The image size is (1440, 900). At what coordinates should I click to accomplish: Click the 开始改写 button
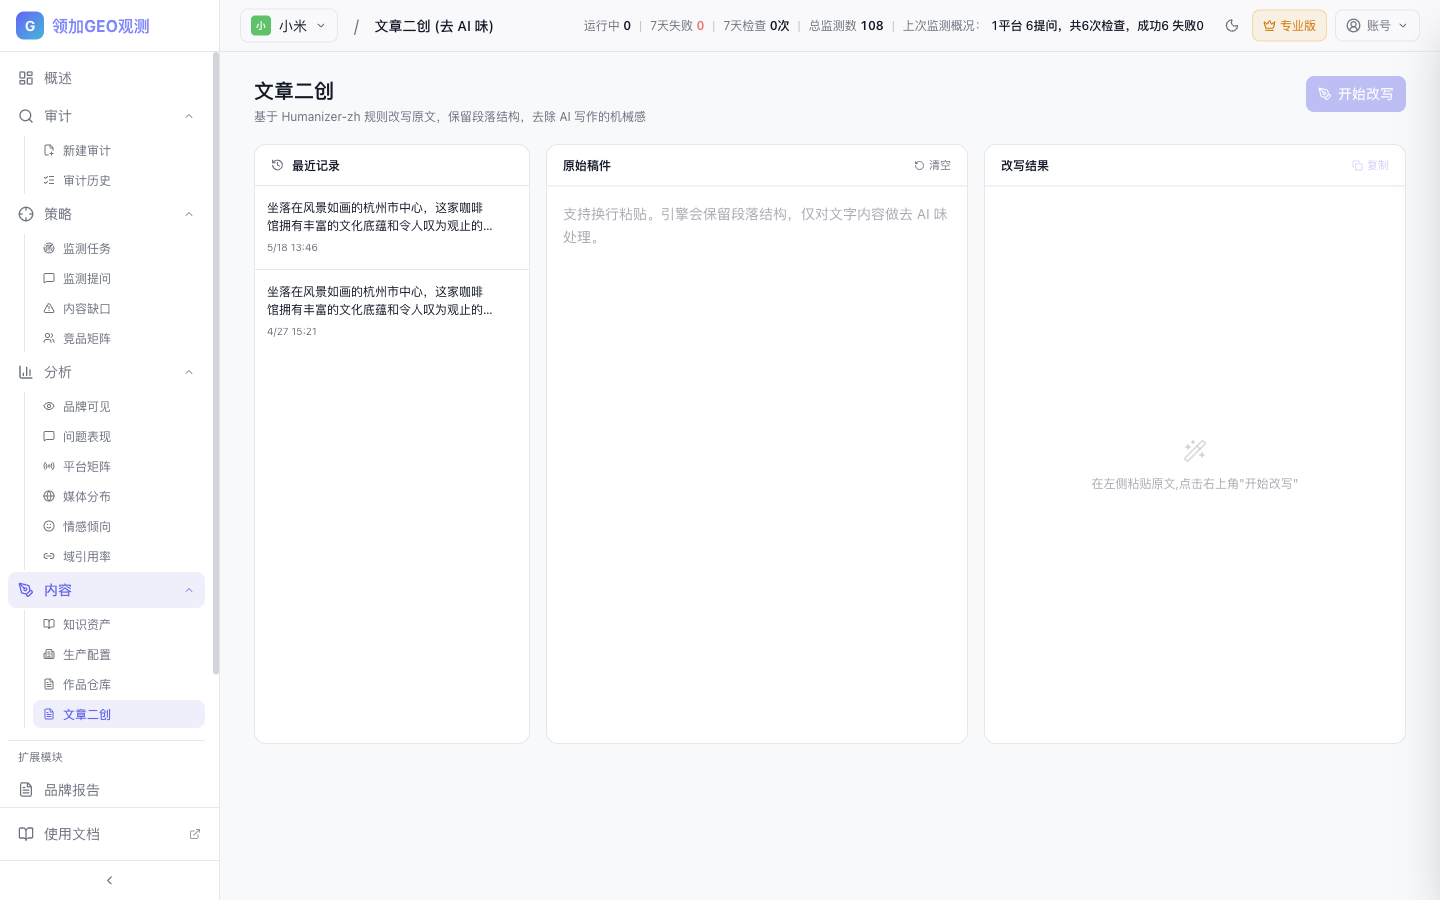click(1355, 94)
